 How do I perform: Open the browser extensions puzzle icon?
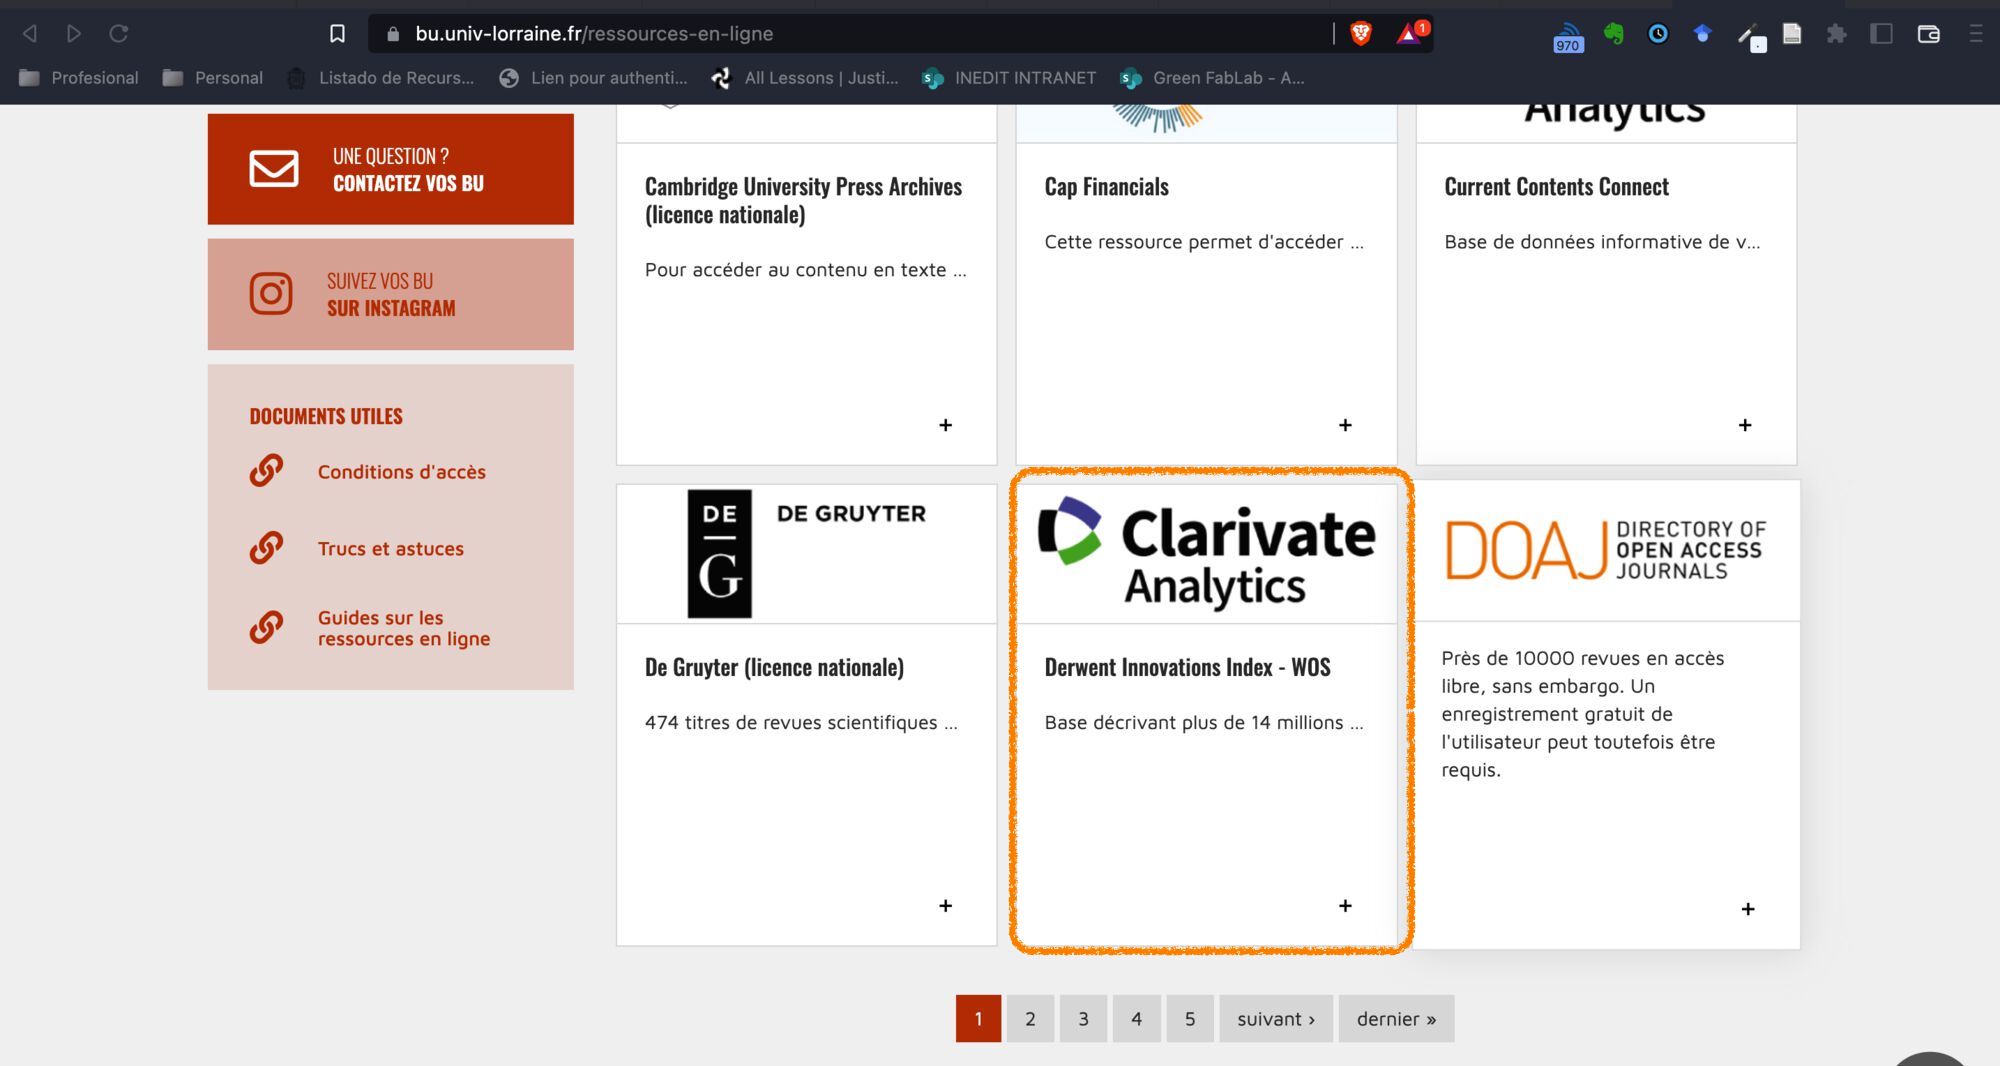pos(1836,34)
